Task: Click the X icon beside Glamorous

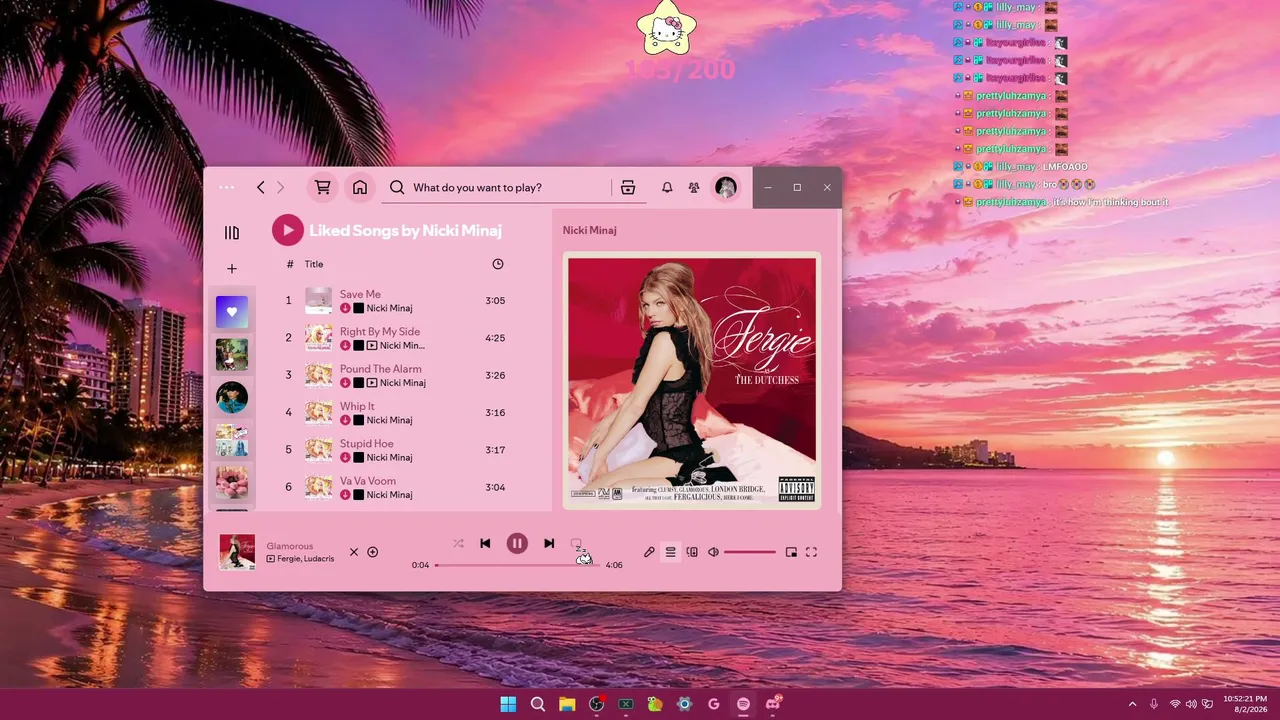Action: [x=353, y=552]
